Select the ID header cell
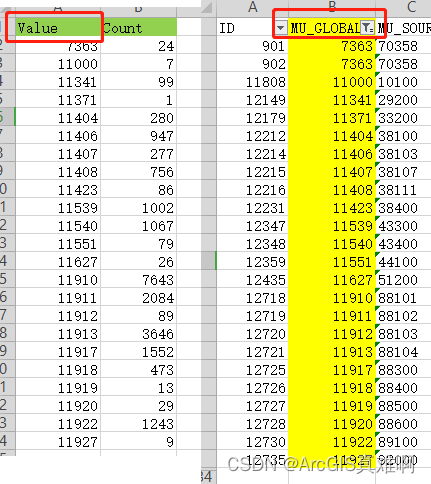This screenshot has height=484, width=431. (252, 28)
